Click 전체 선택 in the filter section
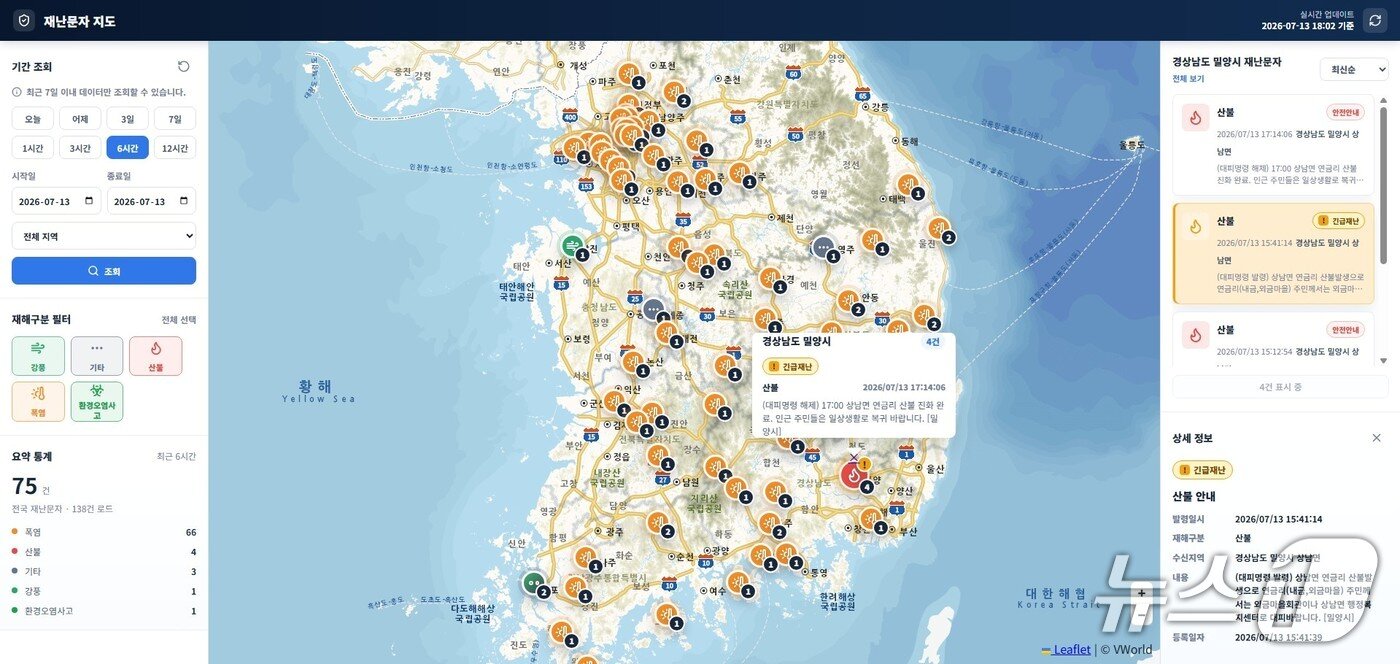The height and width of the screenshot is (664, 1400). 179,320
